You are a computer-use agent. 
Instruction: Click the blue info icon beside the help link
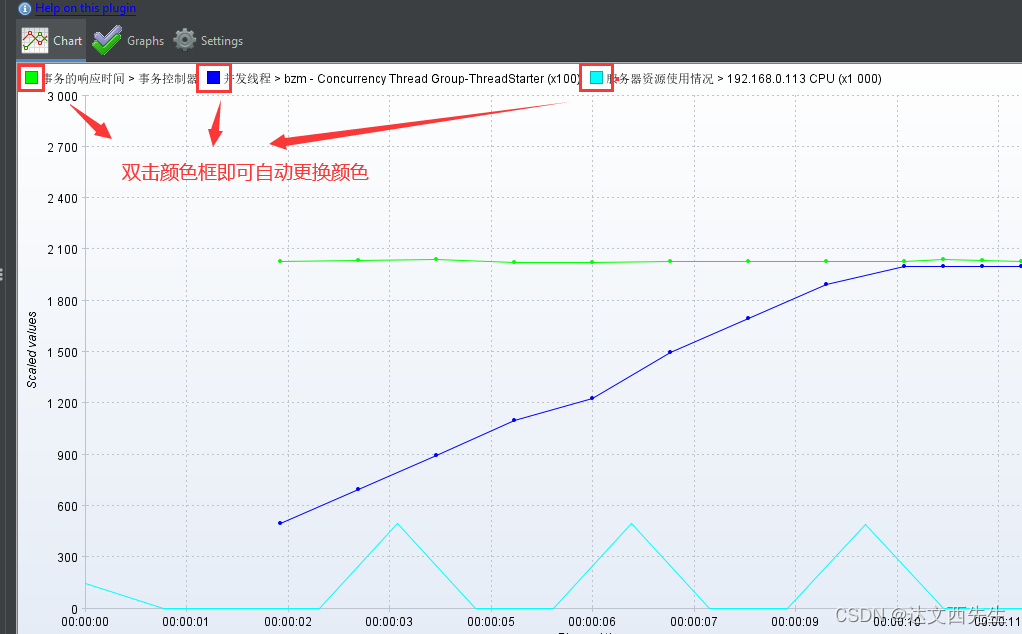click(x=25, y=8)
